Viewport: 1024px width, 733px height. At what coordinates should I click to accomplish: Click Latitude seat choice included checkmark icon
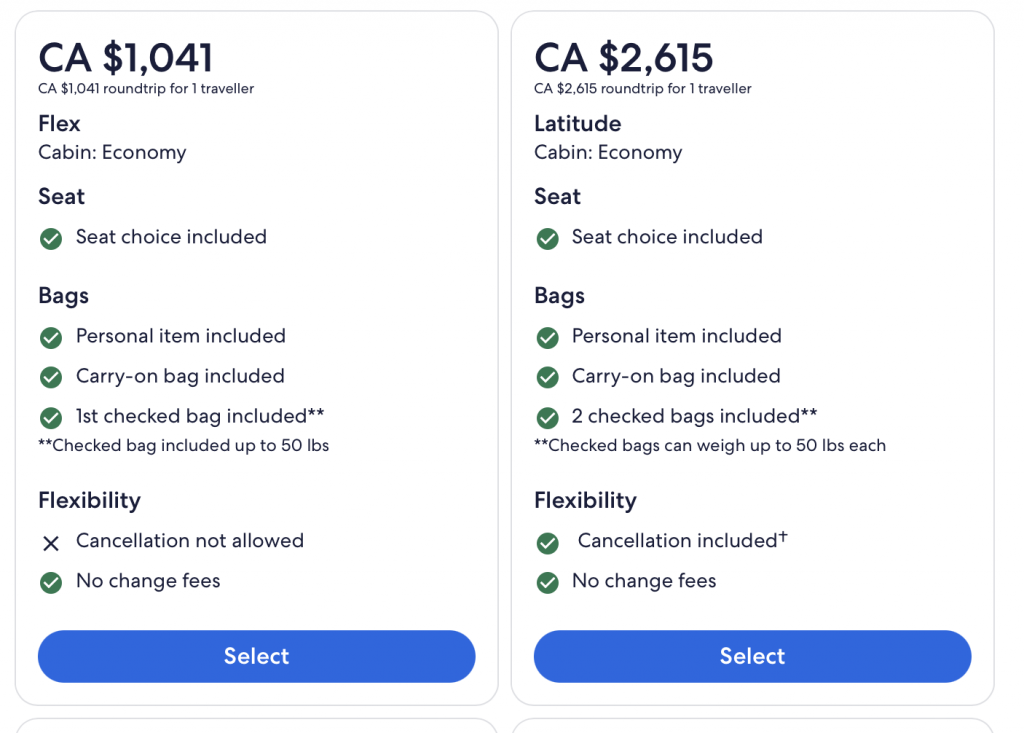pyautogui.click(x=547, y=239)
